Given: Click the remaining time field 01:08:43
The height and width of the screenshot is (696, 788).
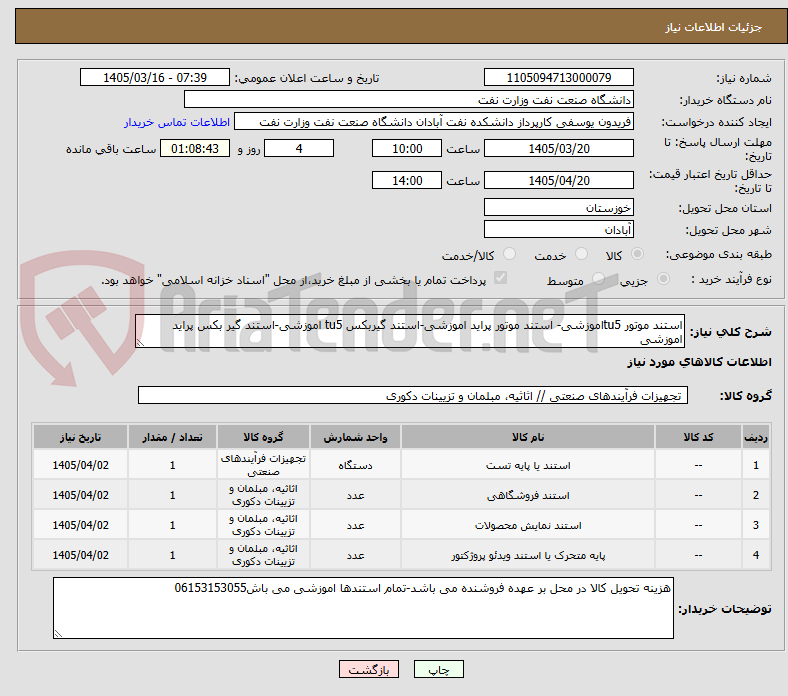Looking at the screenshot, I should coord(195,149).
